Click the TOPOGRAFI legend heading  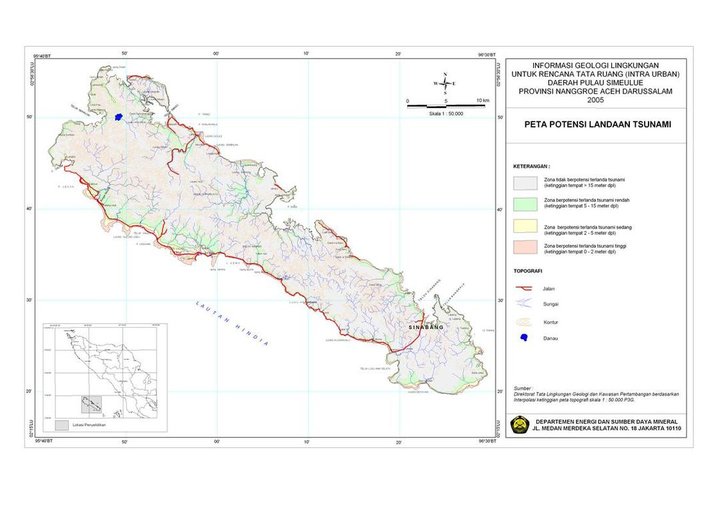click(x=529, y=270)
